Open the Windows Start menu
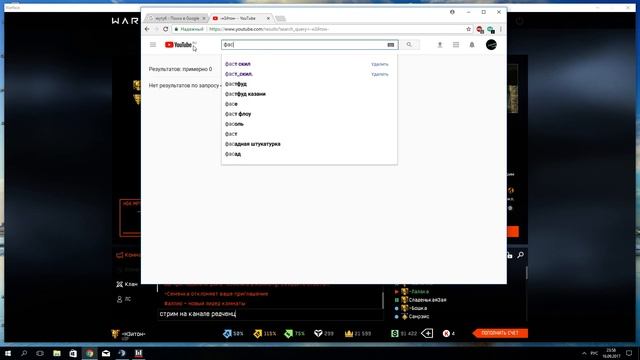This screenshot has height=360, width=640. [8, 353]
